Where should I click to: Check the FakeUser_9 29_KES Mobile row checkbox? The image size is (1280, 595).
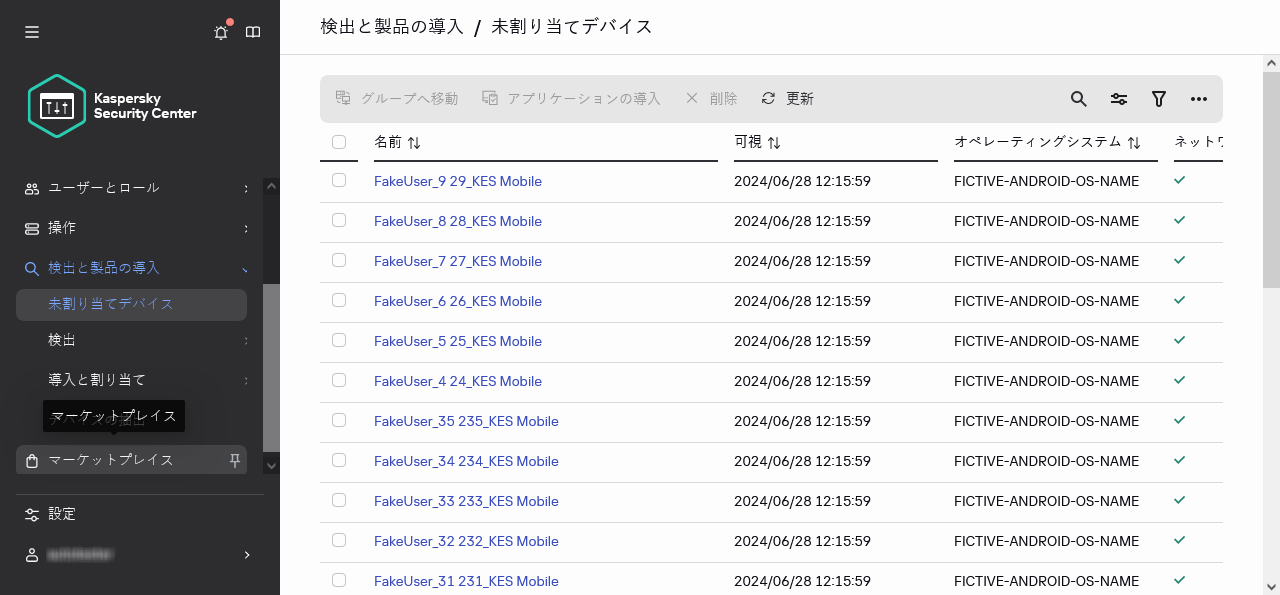[339, 180]
